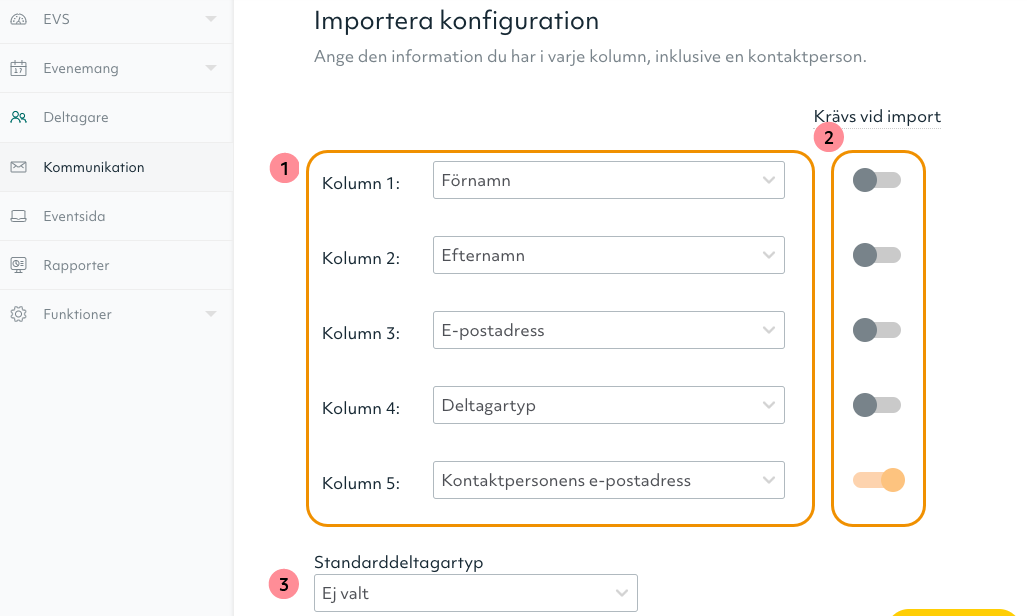The image size is (1027, 616).
Task: Disable the Kolumn 5 required import toggle
Action: click(x=877, y=480)
